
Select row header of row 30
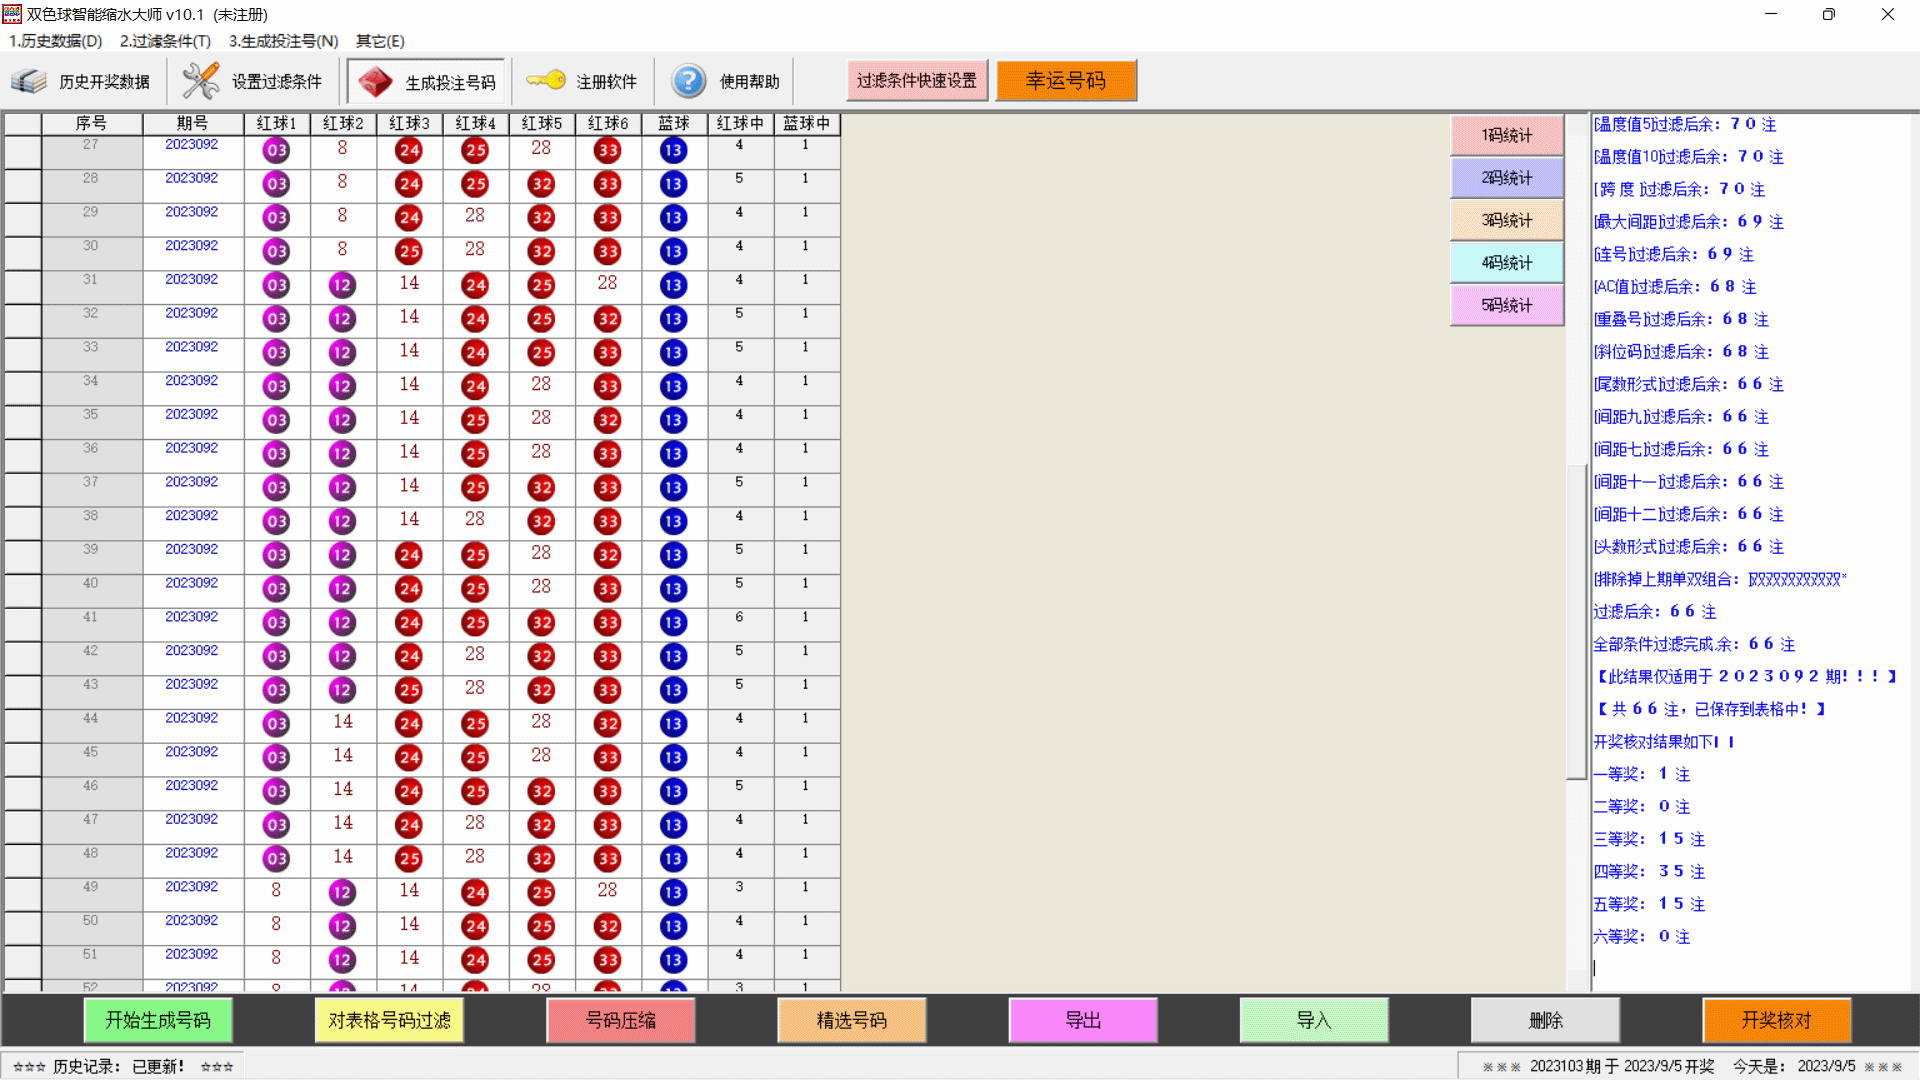(22, 253)
